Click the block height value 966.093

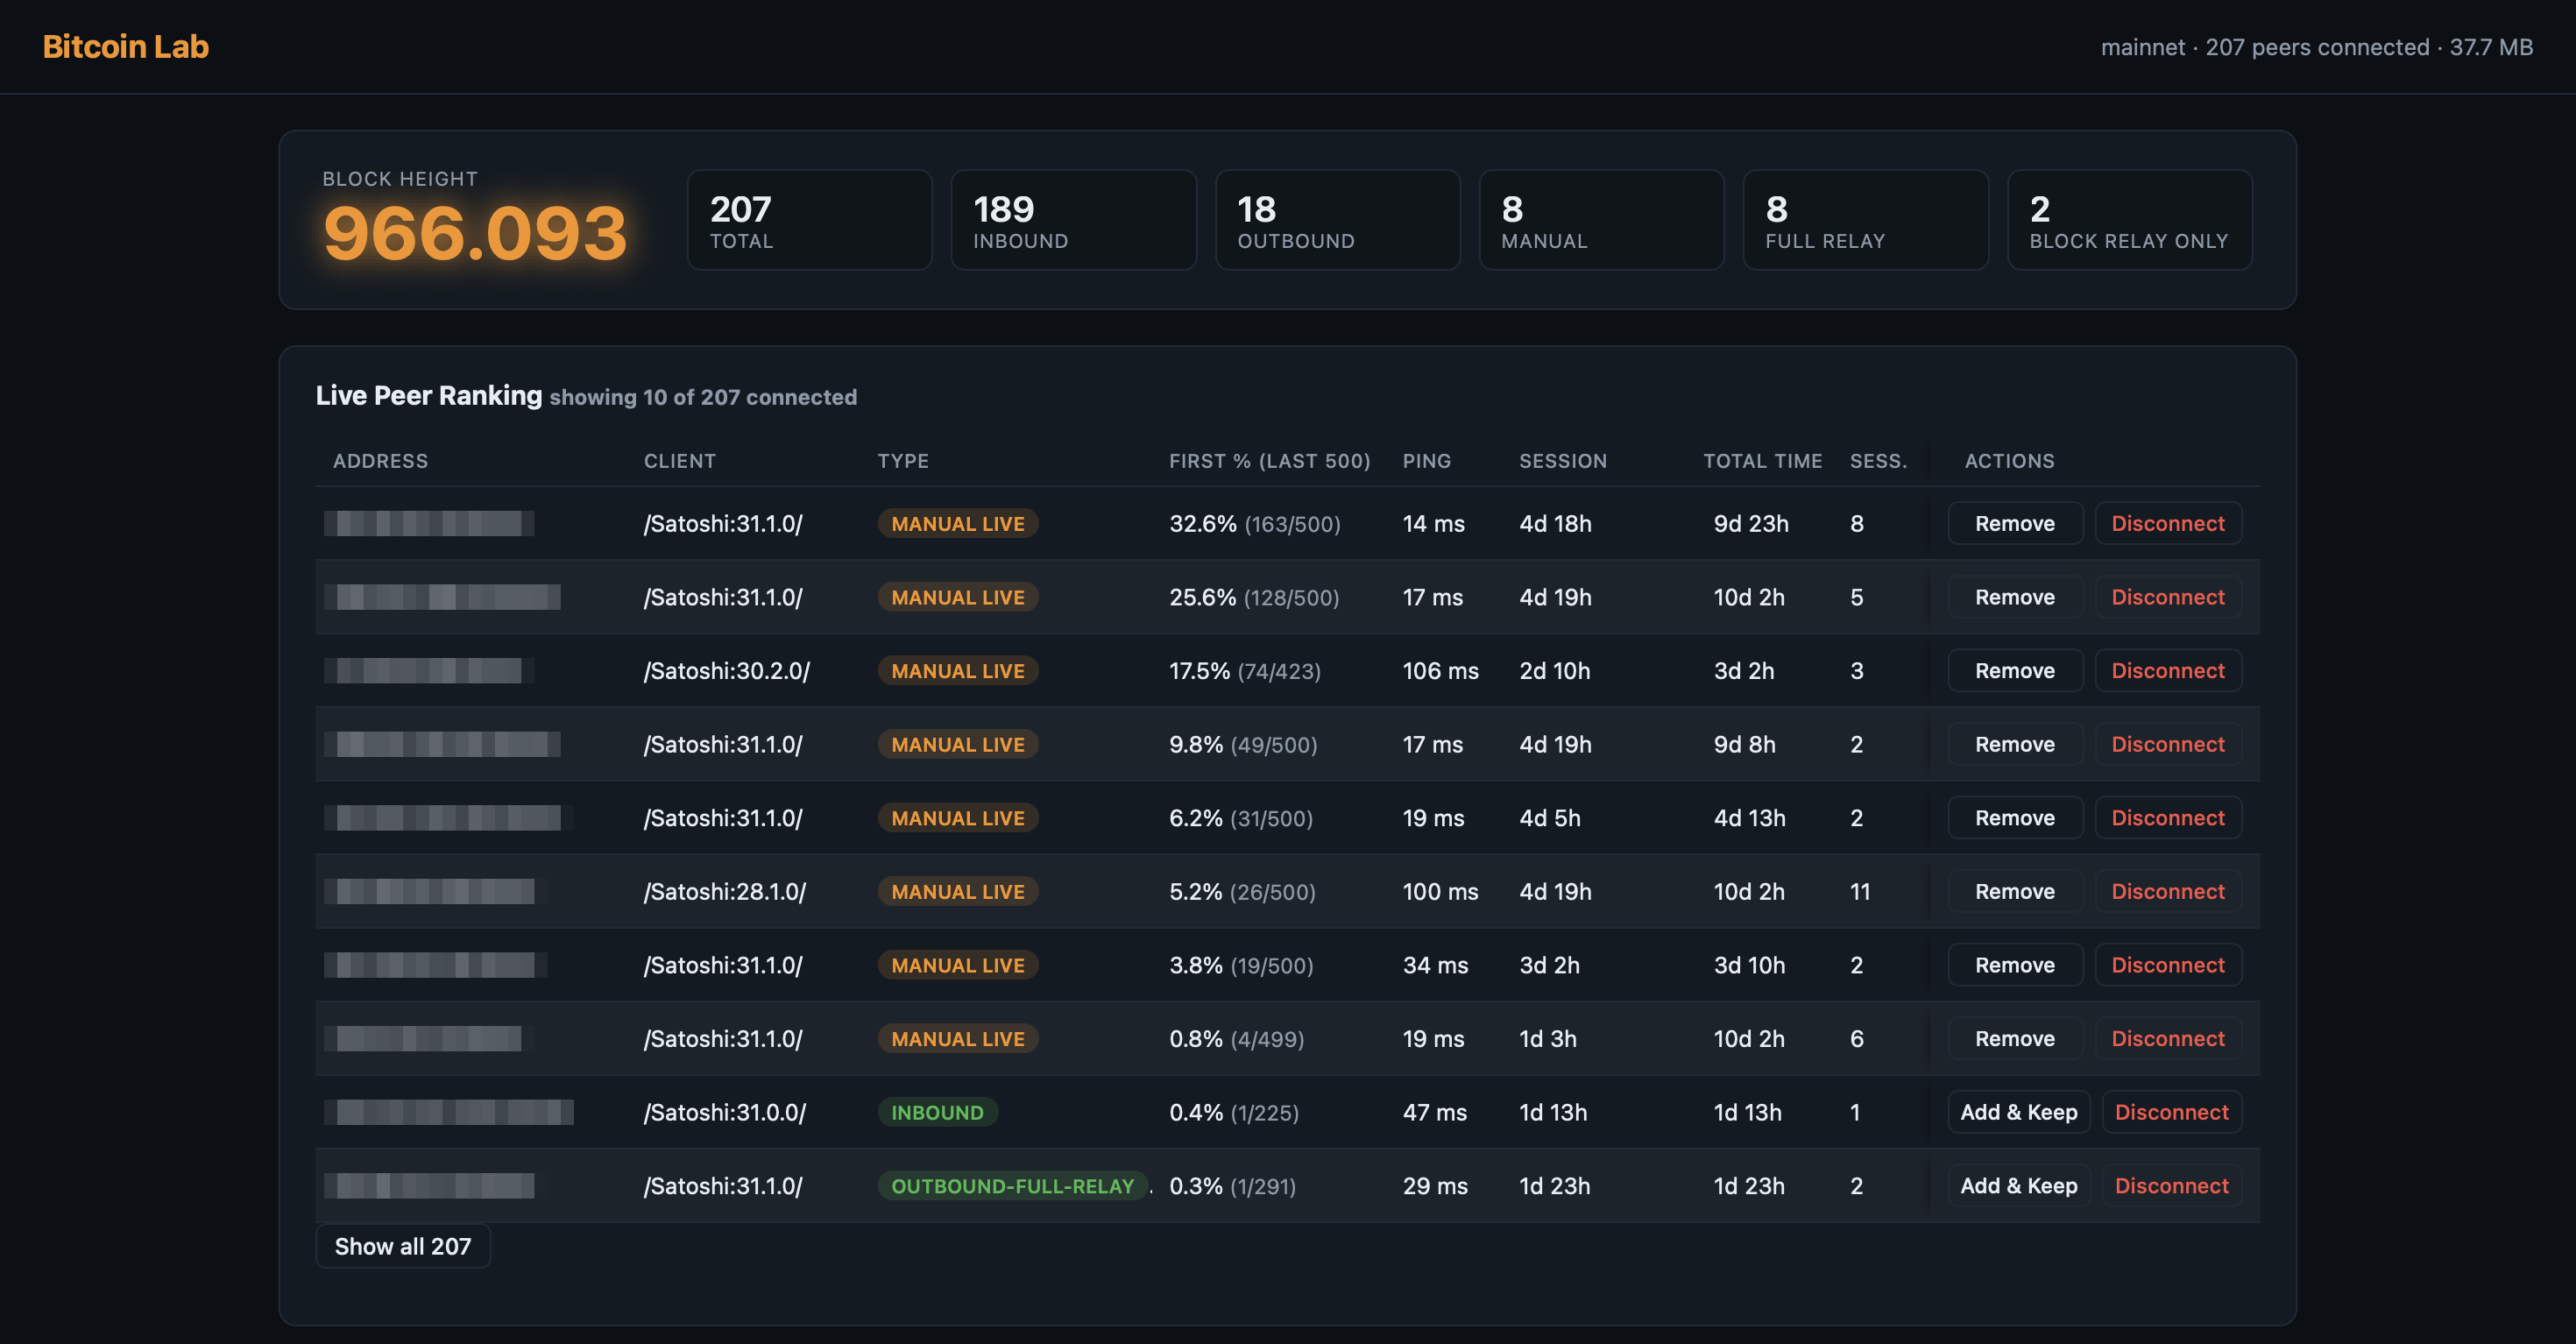[x=475, y=233]
